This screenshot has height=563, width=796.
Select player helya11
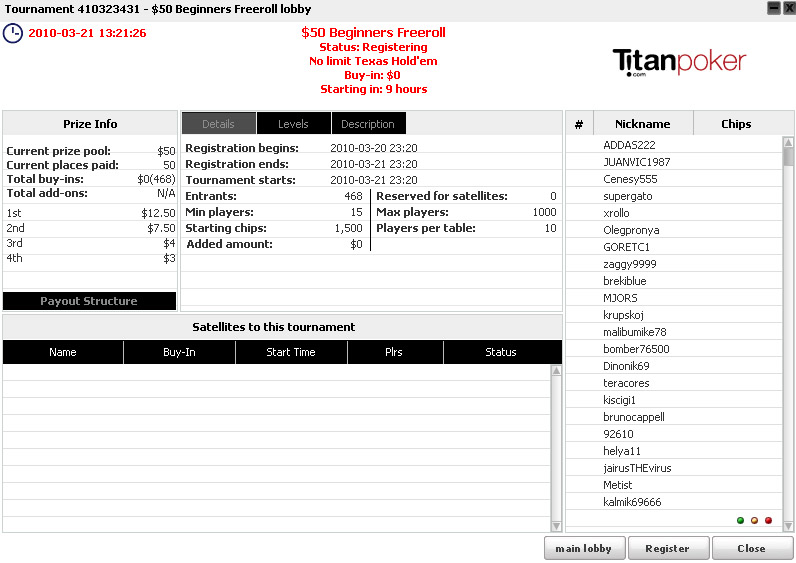coord(674,451)
